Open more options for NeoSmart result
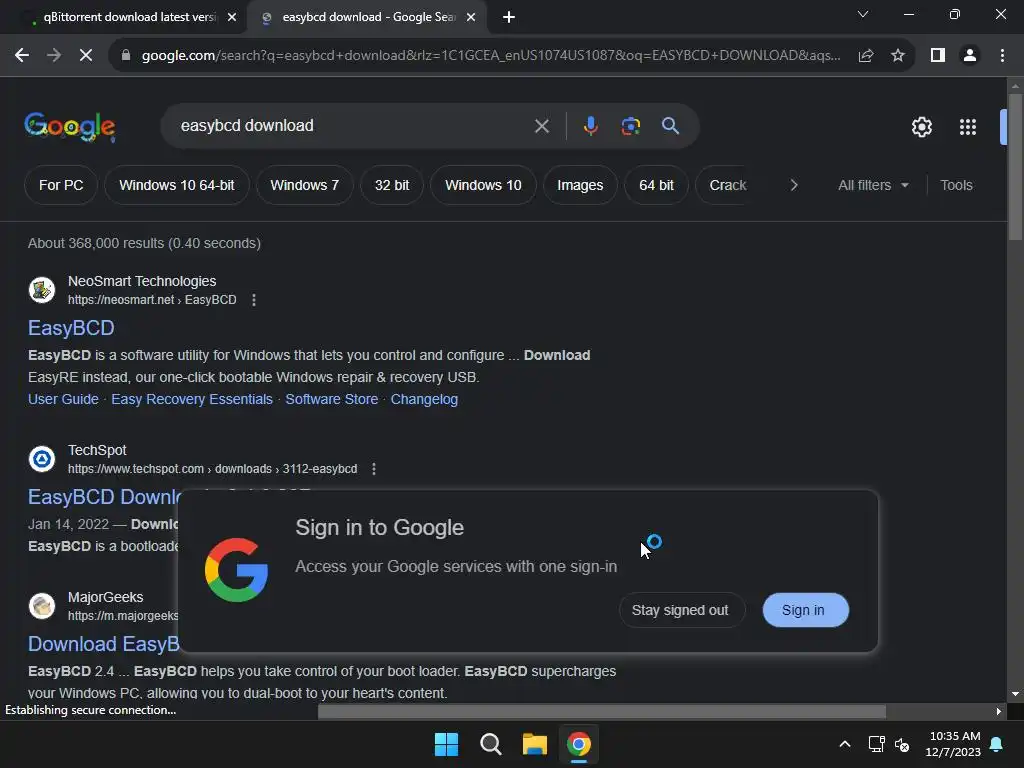The width and height of the screenshot is (1024, 768). click(x=254, y=300)
